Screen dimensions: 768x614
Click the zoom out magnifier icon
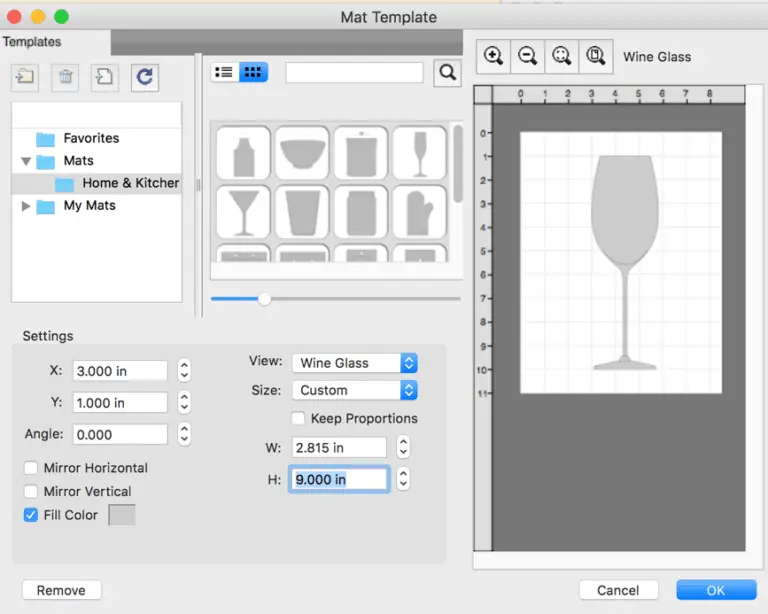click(x=527, y=57)
